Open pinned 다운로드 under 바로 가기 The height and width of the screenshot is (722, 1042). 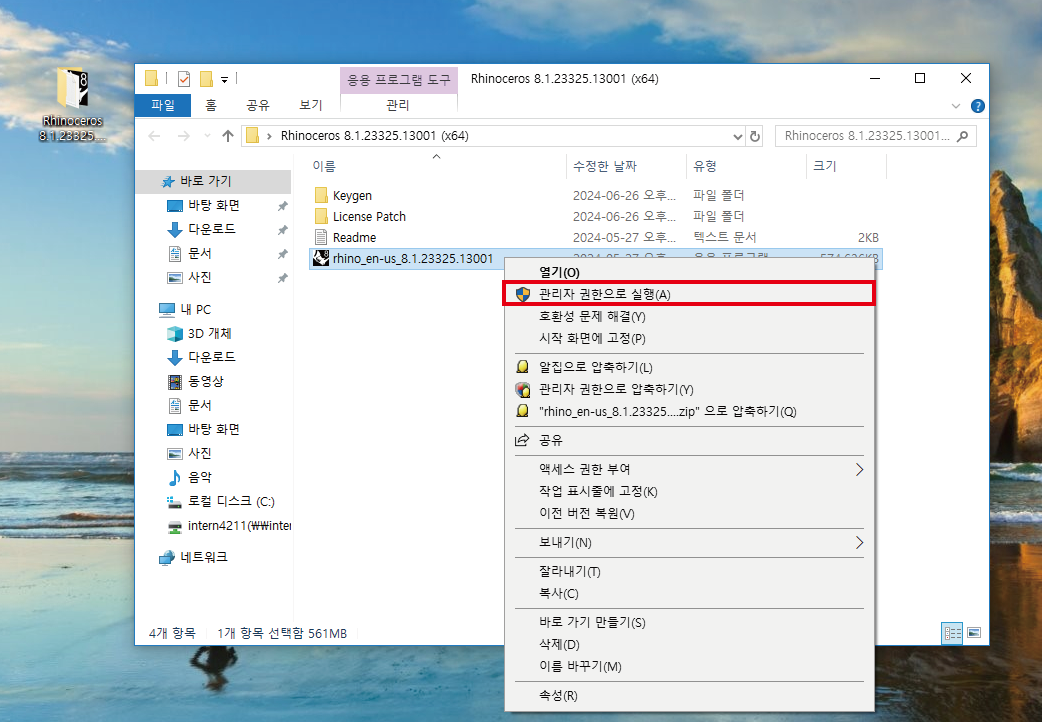(x=213, y=229)
